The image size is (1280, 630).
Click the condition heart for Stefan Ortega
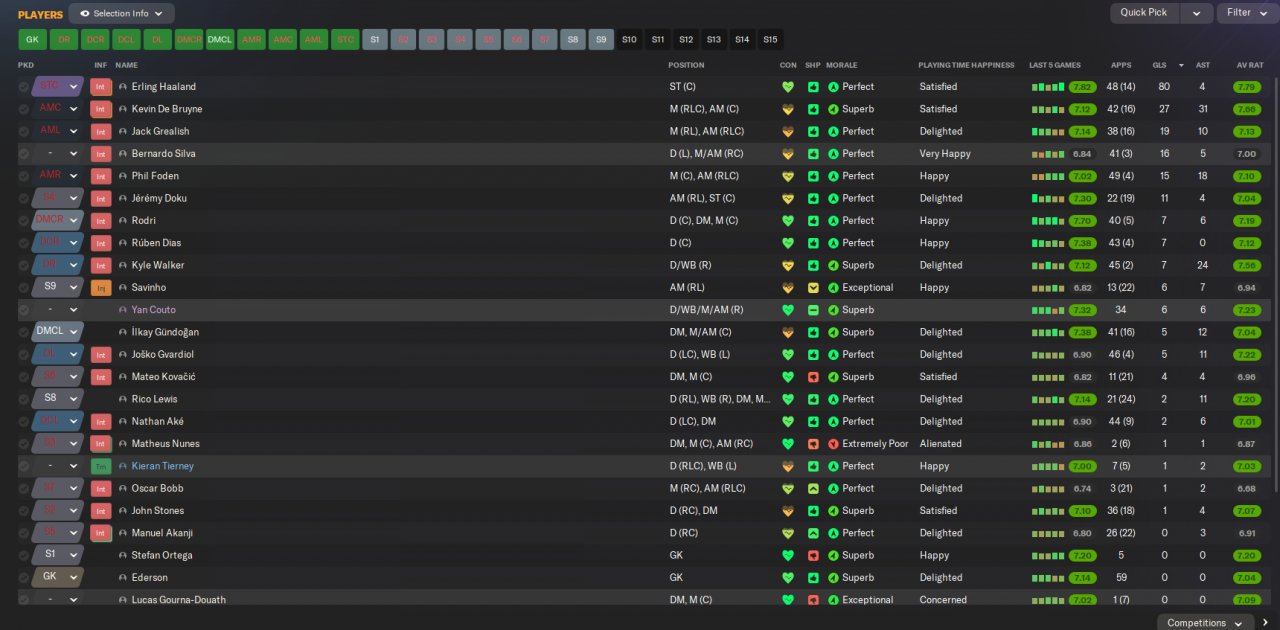[x=788, y=555]
